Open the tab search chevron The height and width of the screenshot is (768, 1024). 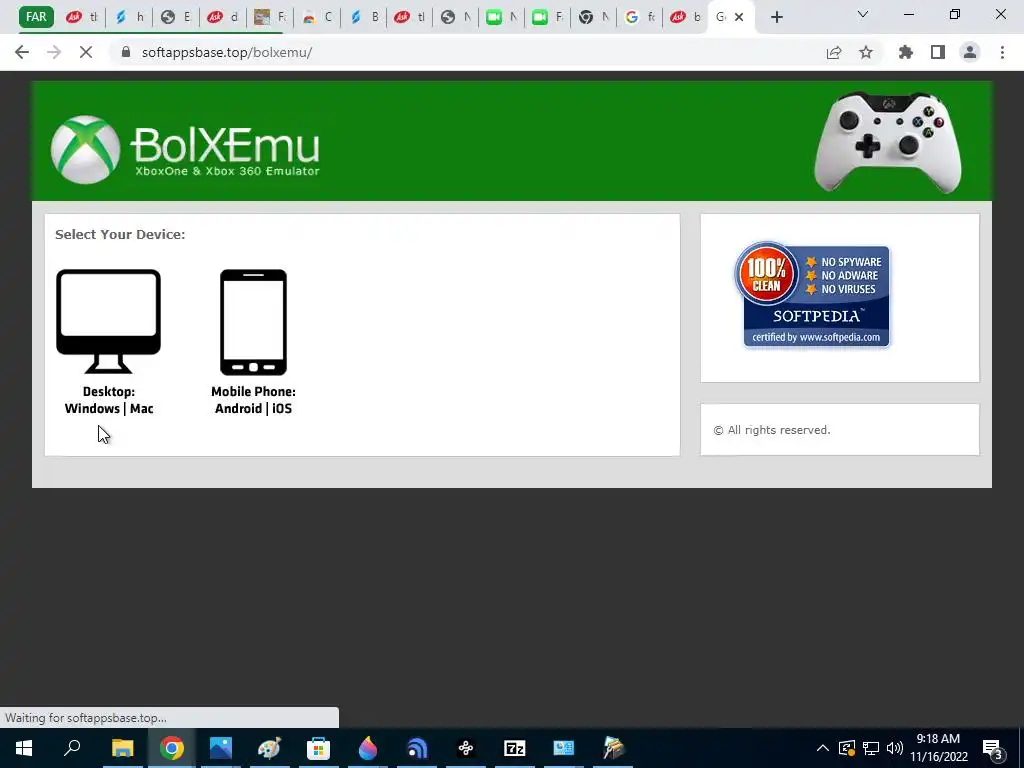click(x=863, y=14)
